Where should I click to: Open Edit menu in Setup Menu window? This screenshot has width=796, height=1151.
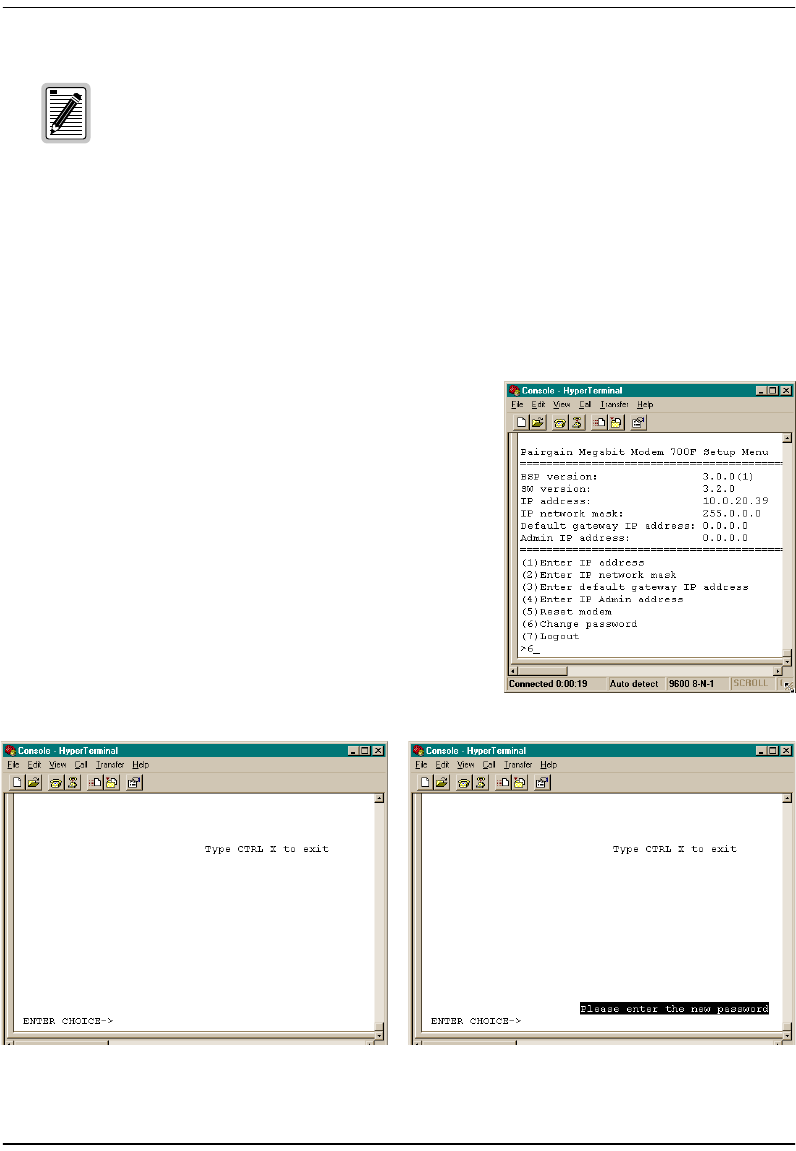tap(538, 404)
